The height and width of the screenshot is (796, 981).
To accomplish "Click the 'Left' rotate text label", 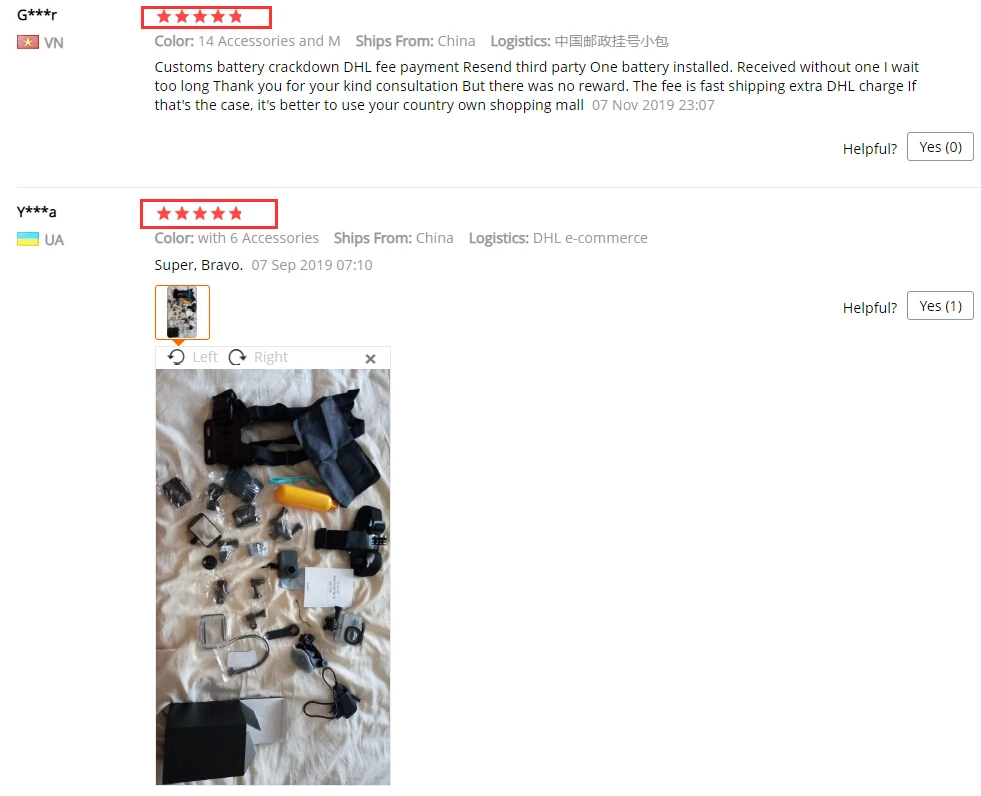I will 205,357.
